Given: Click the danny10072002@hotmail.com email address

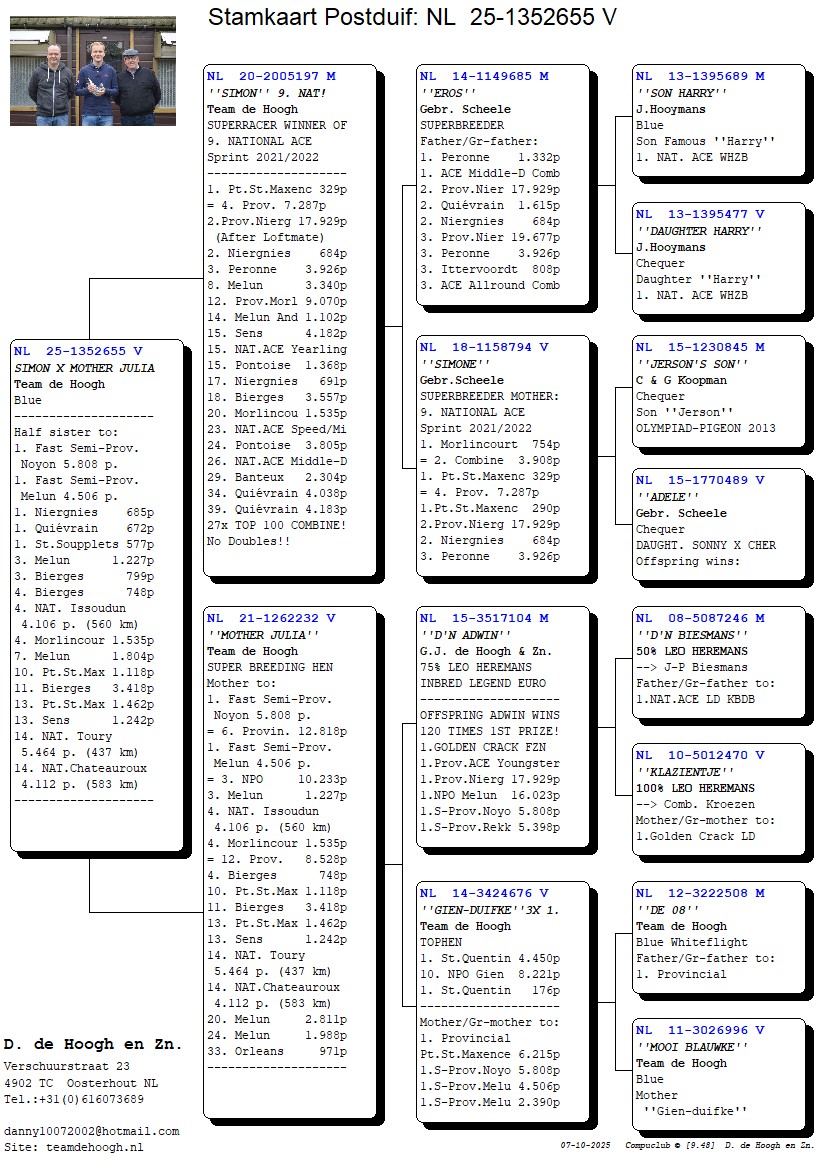Looking at the screenshot, I should click(x=91, y=1131).
